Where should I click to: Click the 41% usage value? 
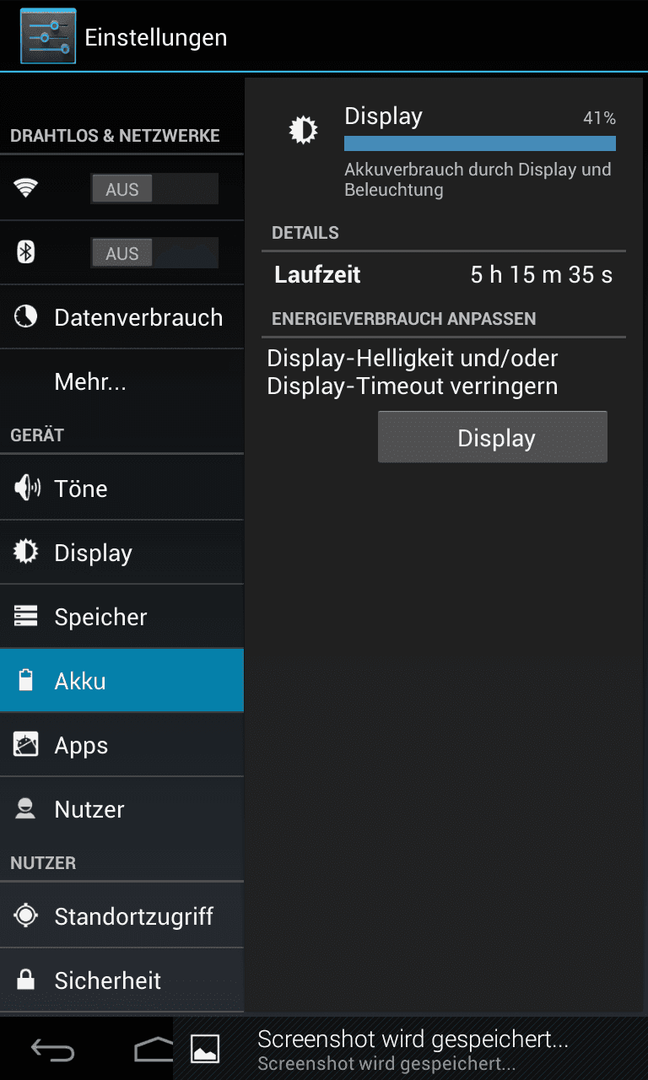click(599, 118)
